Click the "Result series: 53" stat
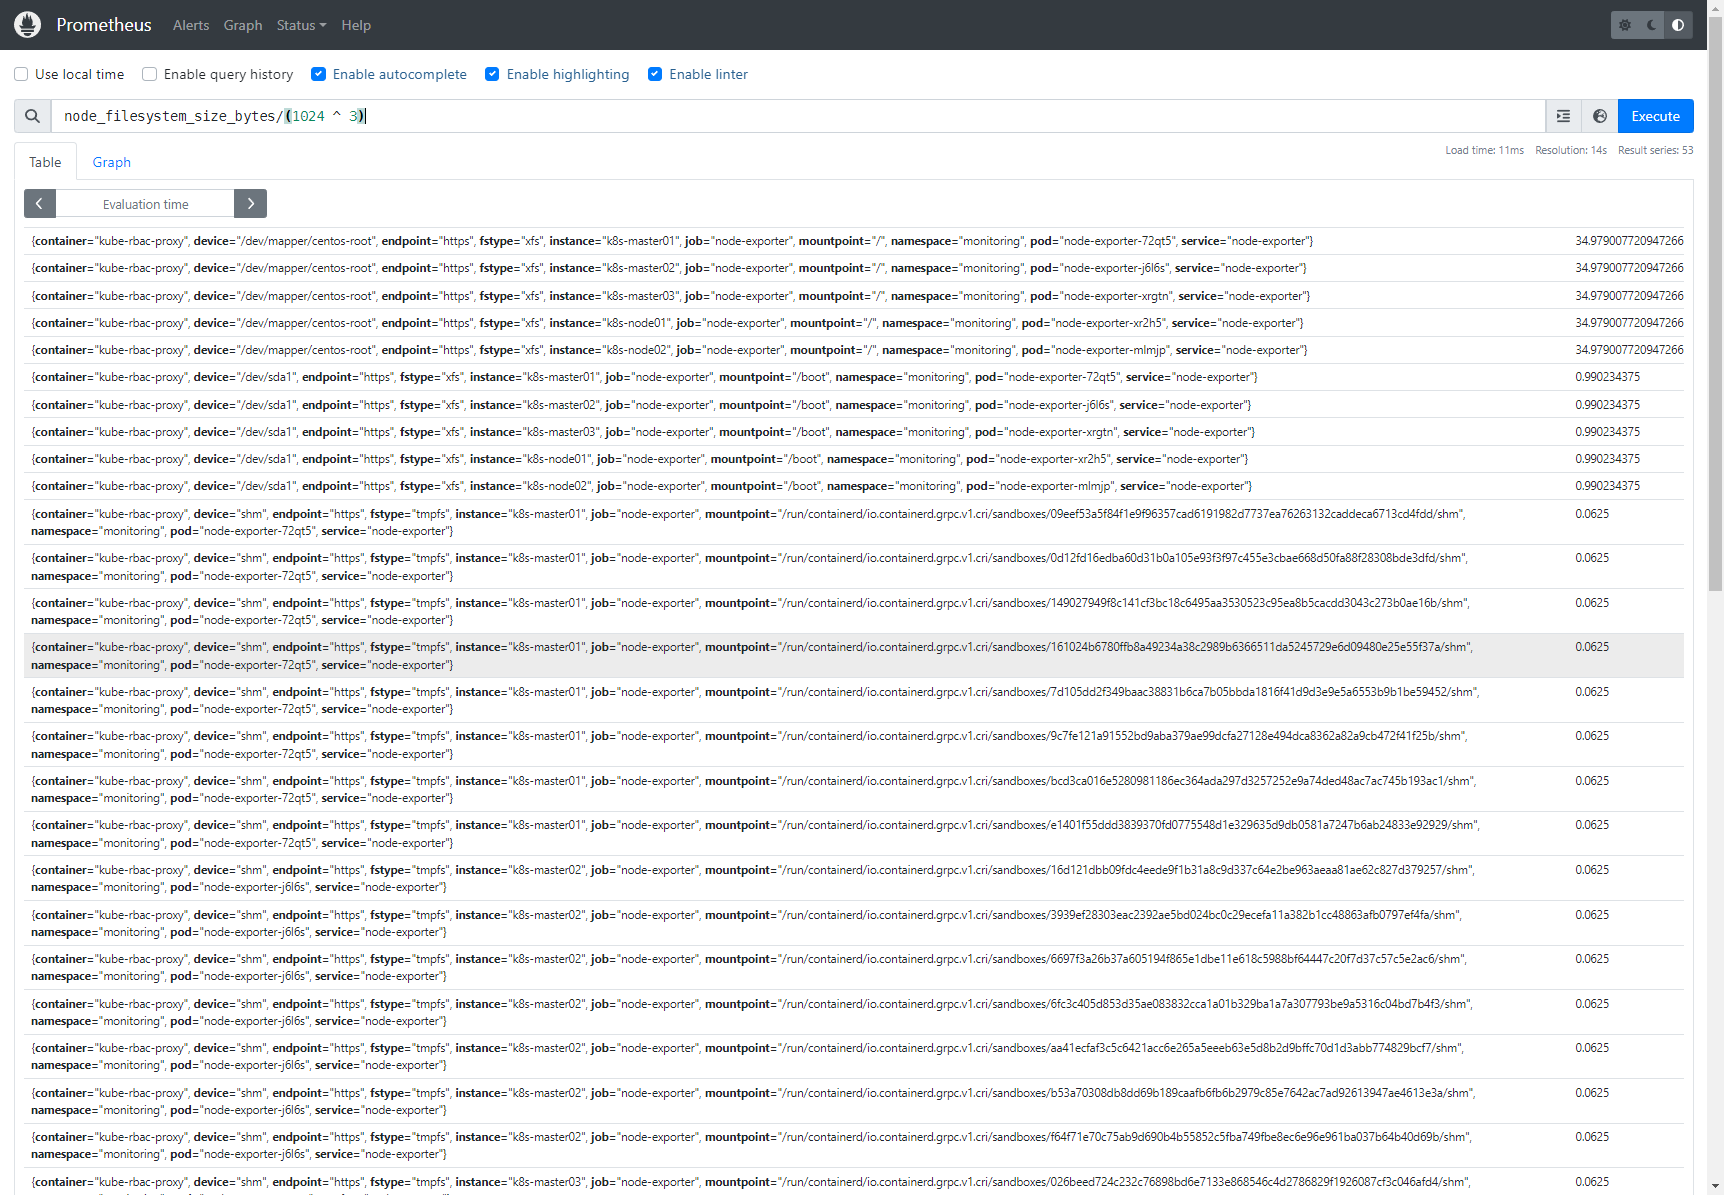The image size is (1724, 1195). [1656, 150]
